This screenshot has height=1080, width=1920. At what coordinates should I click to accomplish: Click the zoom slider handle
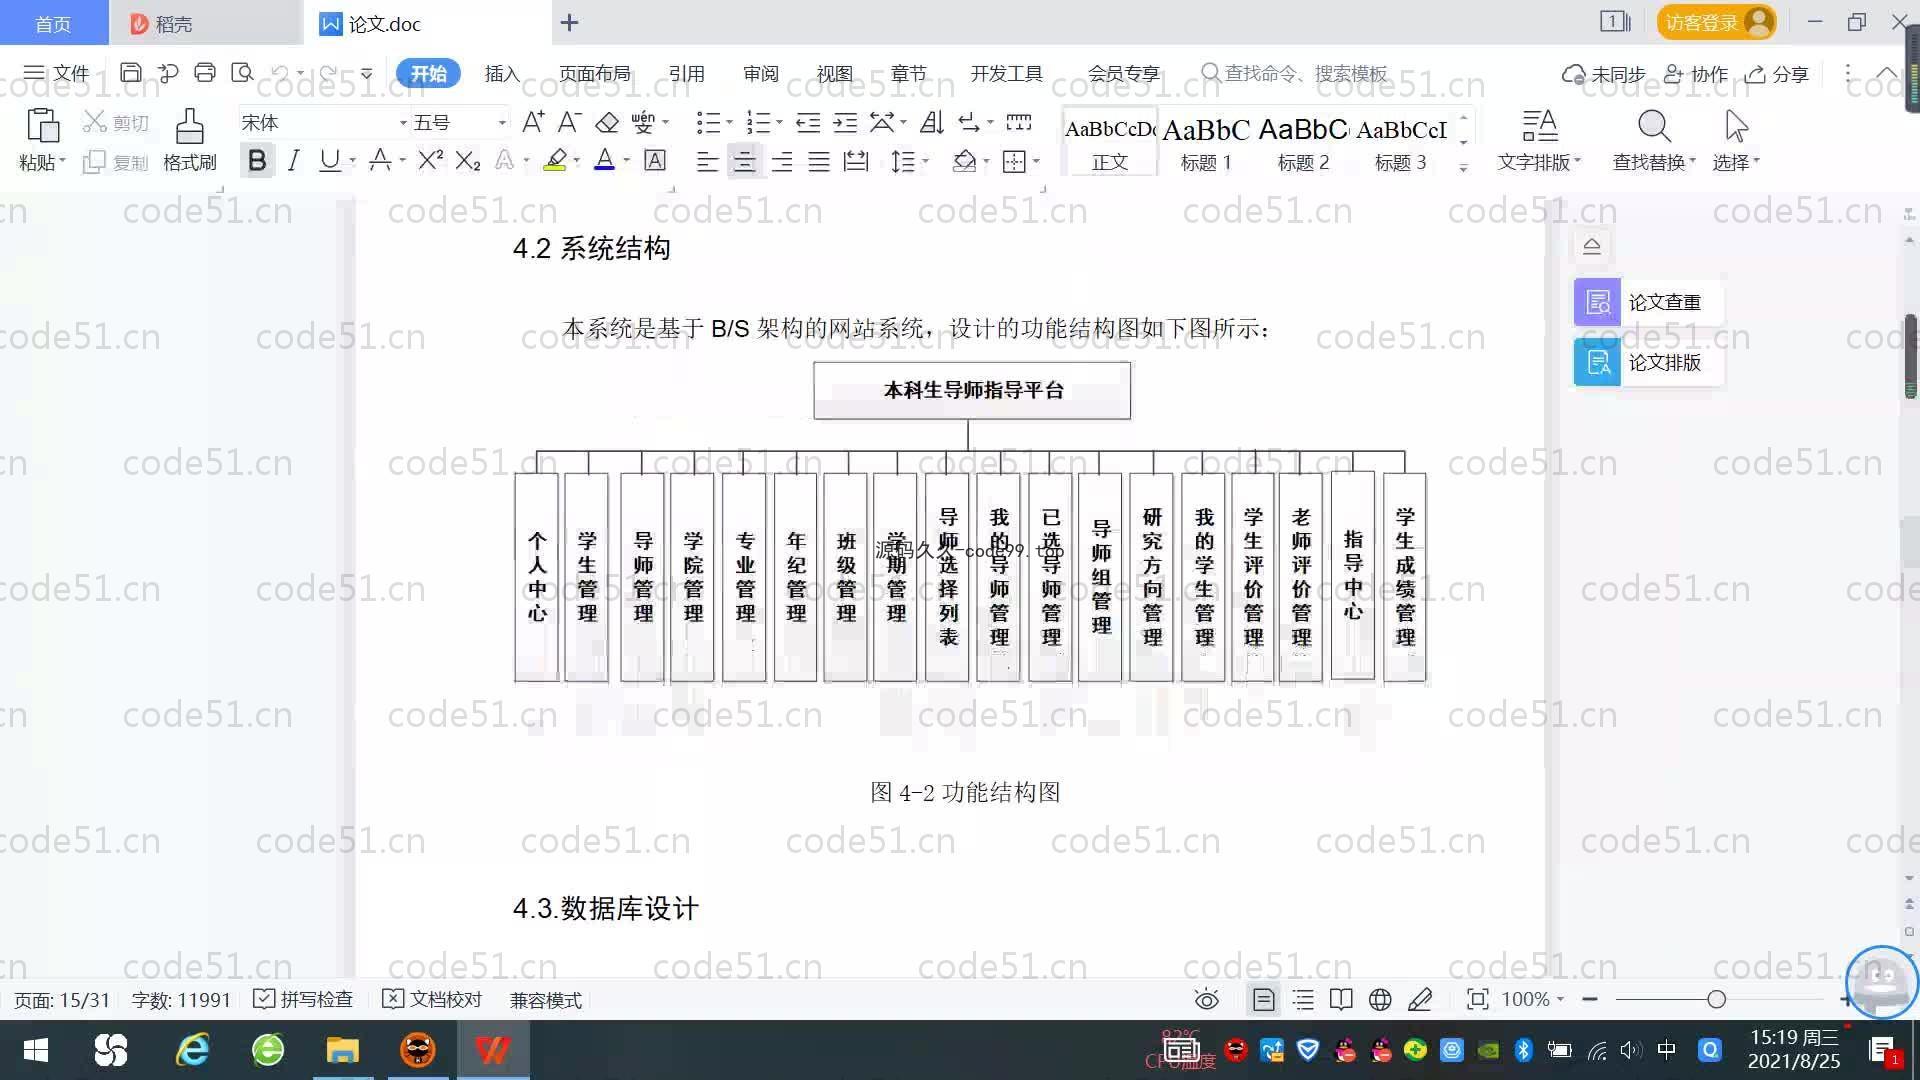(x=1717, y=999)
